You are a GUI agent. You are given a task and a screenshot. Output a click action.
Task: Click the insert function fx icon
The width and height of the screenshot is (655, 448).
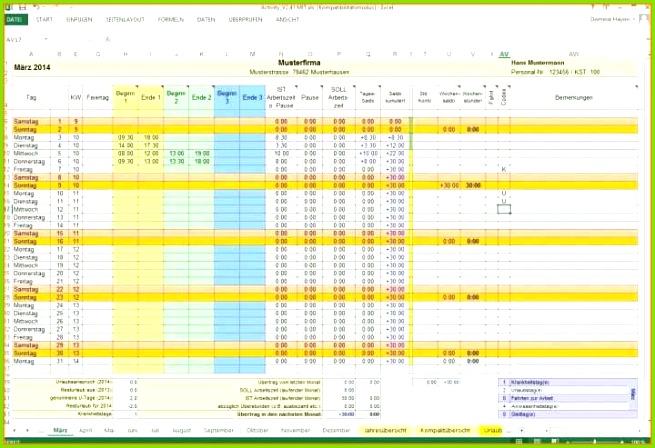coord(107,39)
